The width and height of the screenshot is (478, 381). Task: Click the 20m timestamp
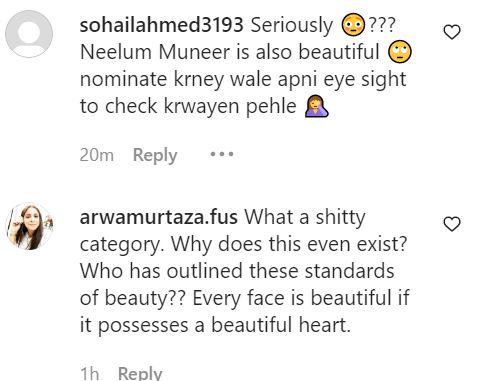pyautogui.click(x=97, y=155)
